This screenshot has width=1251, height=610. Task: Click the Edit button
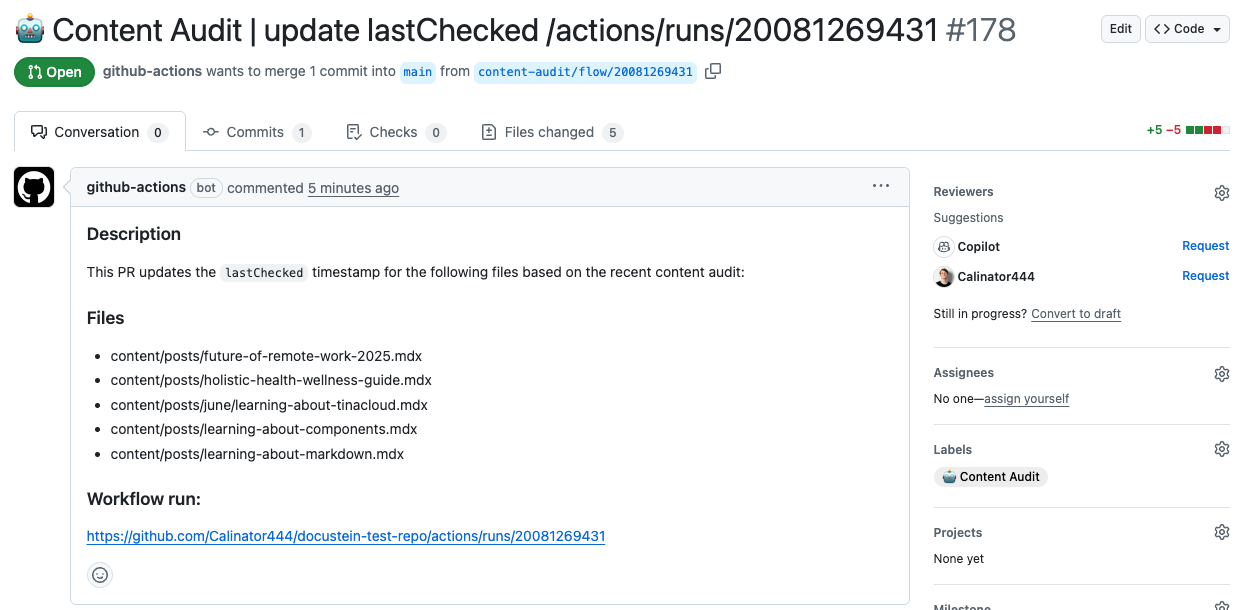pyautogui.click(x=1120, y=28)
